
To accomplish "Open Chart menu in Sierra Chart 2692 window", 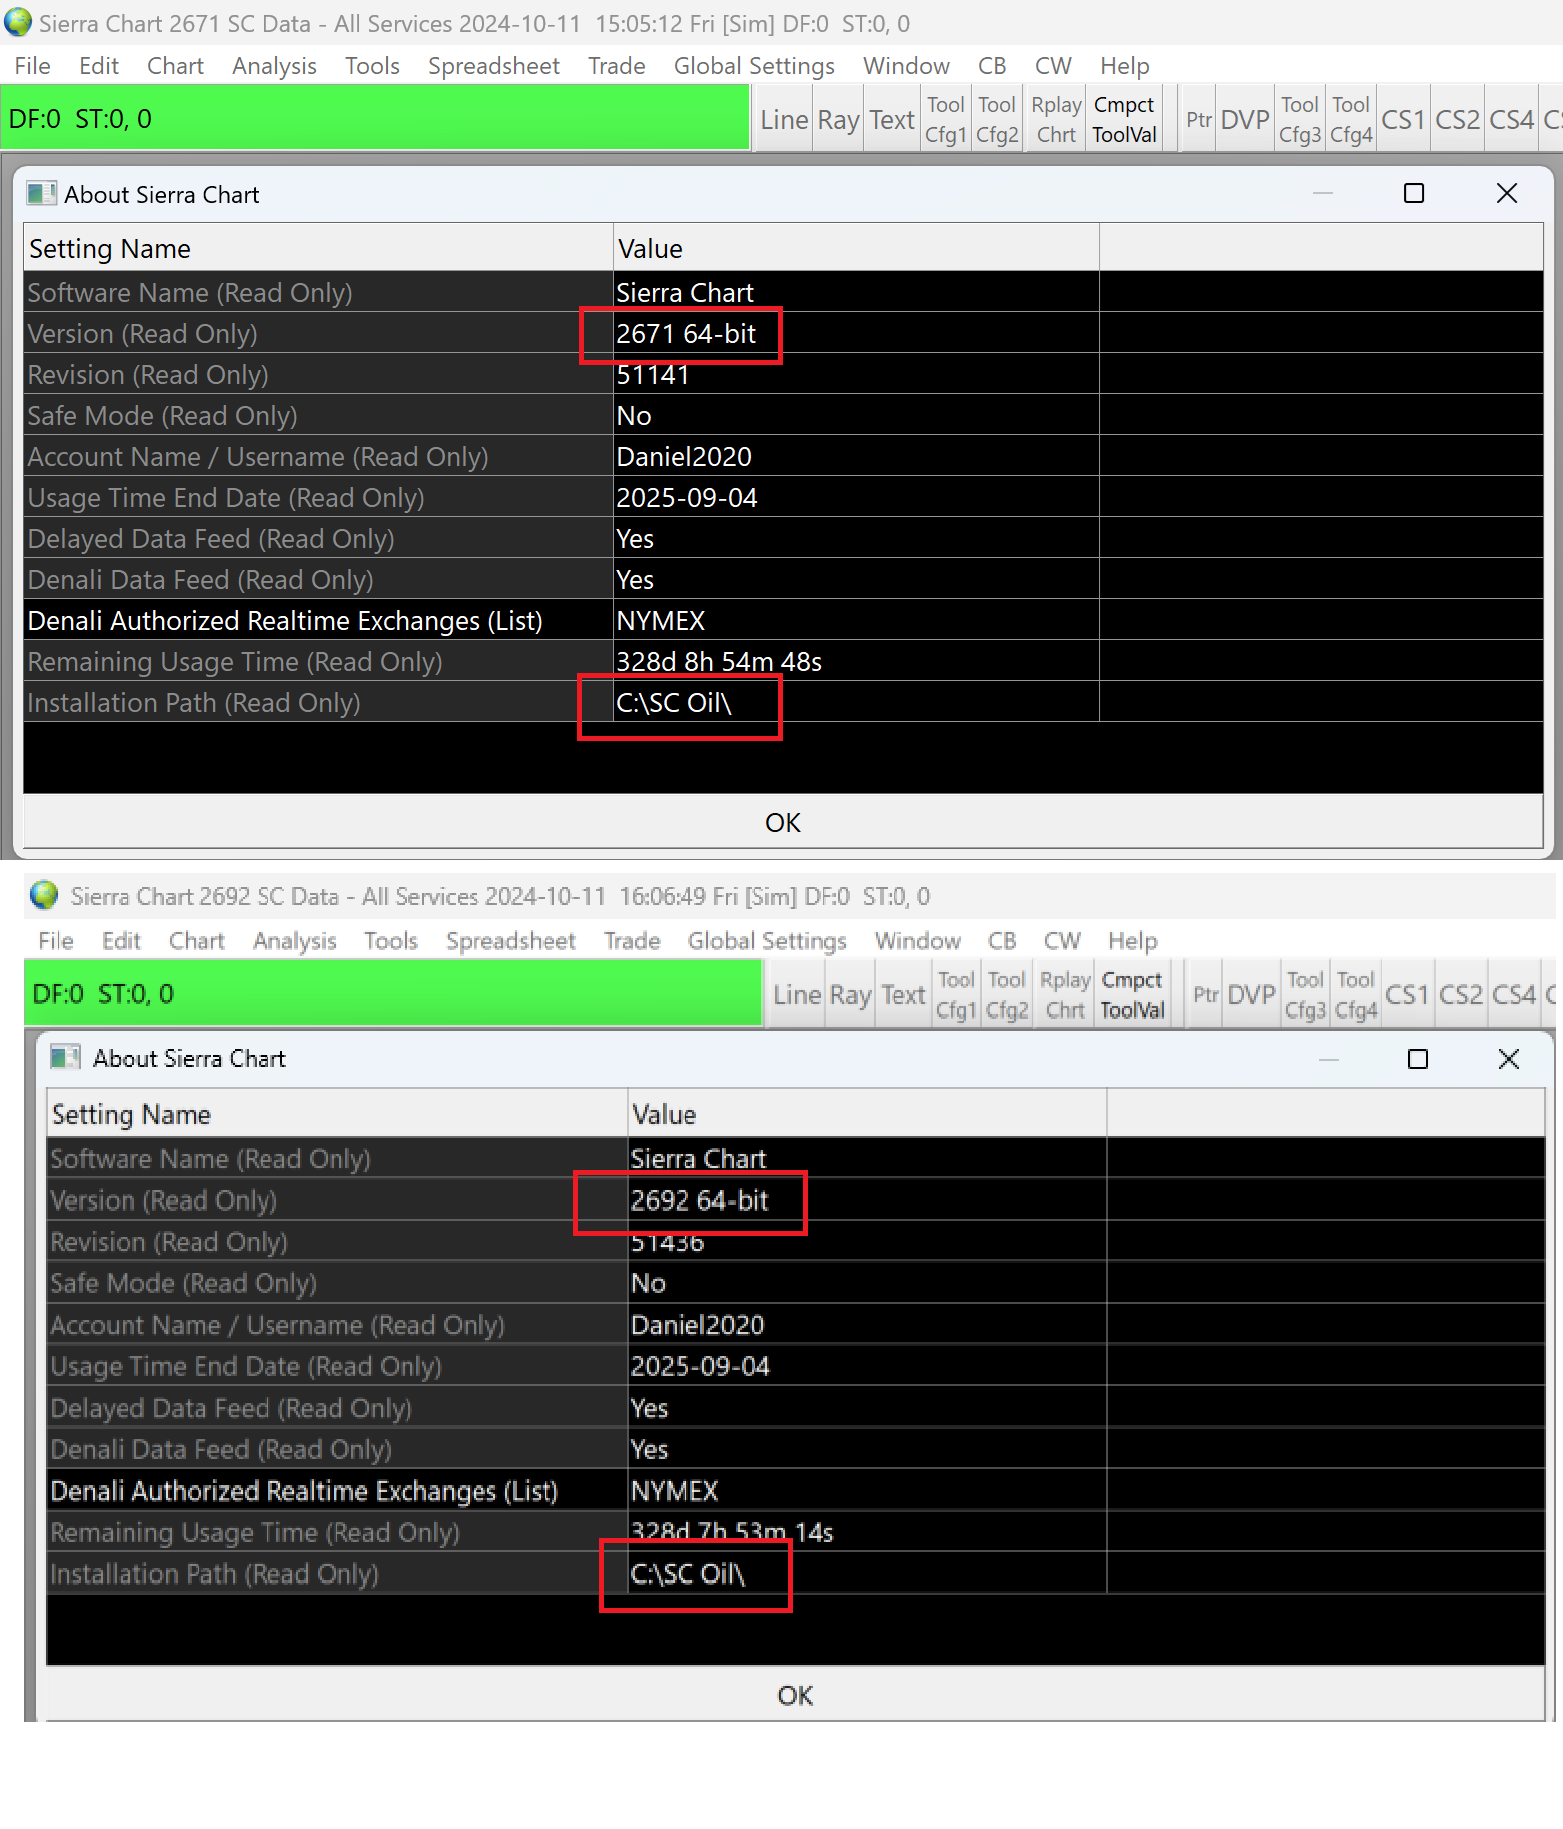I will [197, 941].
